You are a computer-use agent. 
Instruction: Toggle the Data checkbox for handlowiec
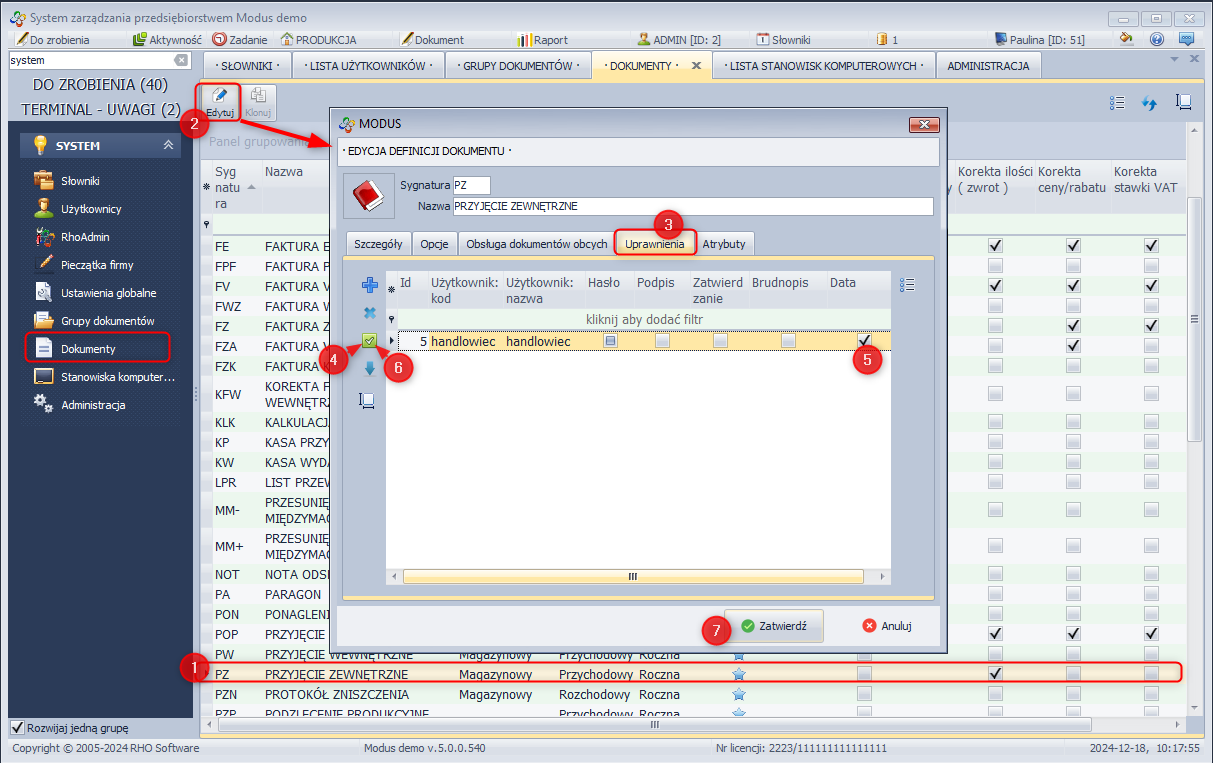[x=864, y=341]
